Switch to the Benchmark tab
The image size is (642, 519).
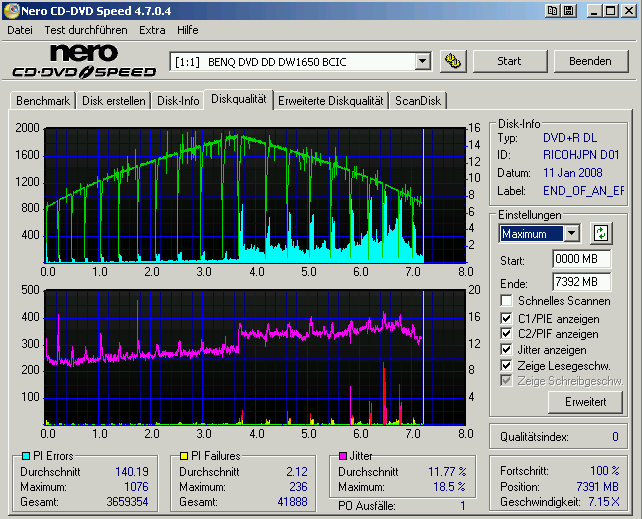point(43,101)
